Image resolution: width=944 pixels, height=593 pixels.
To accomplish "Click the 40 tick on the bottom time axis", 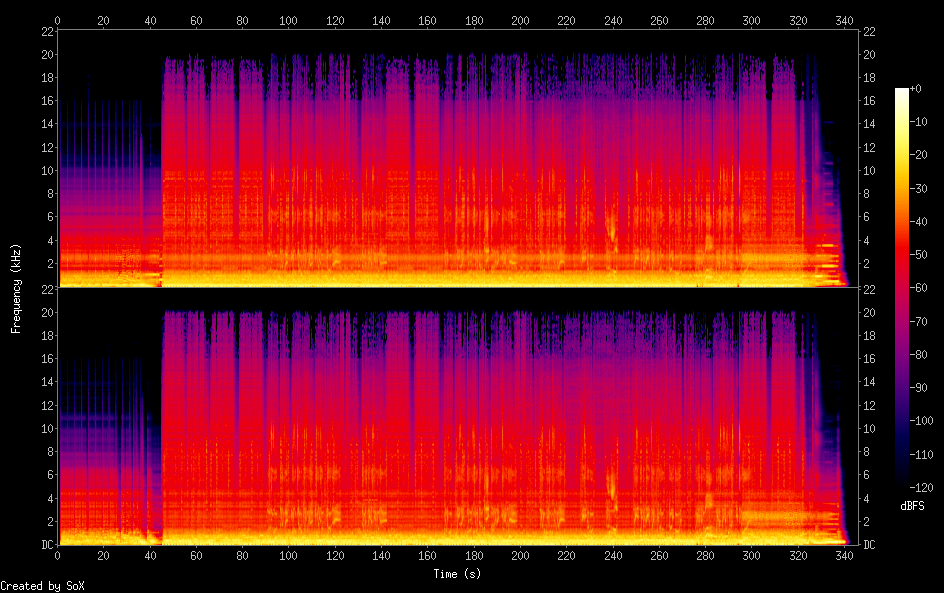I will [150, 558].
